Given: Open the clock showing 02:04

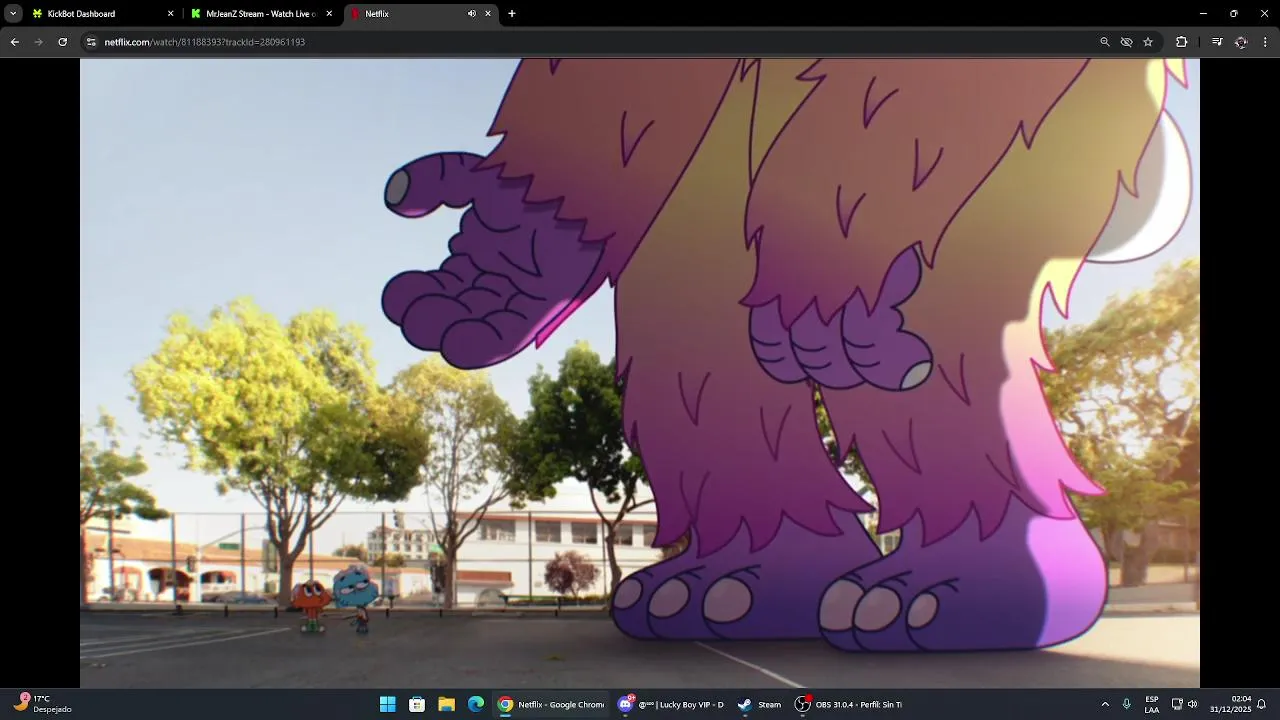Looking at the screenshot, I should click(x=1230, y=704).
